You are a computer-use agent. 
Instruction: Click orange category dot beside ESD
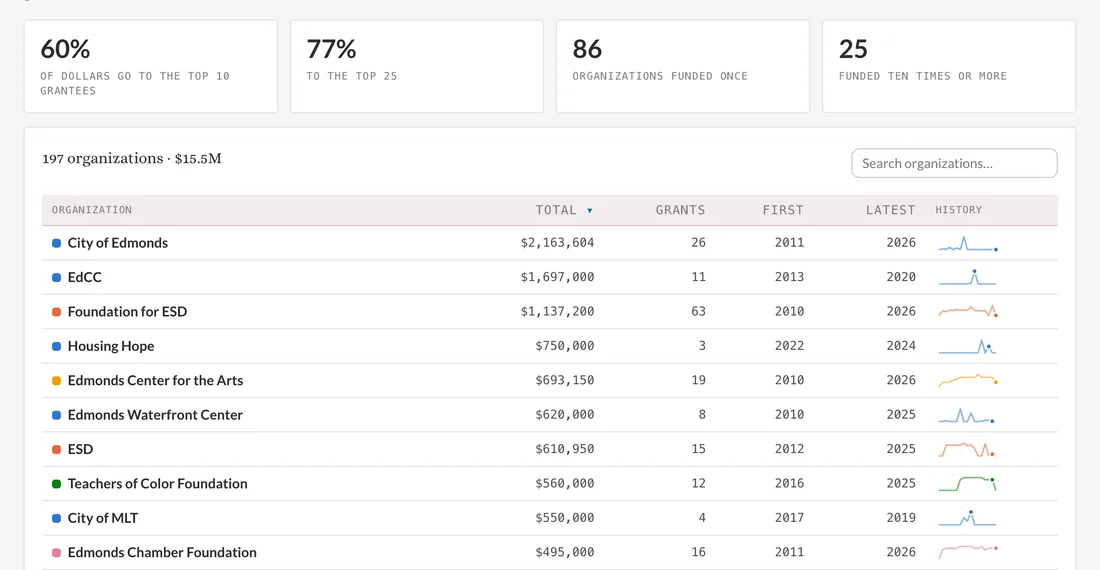point(56,449)
